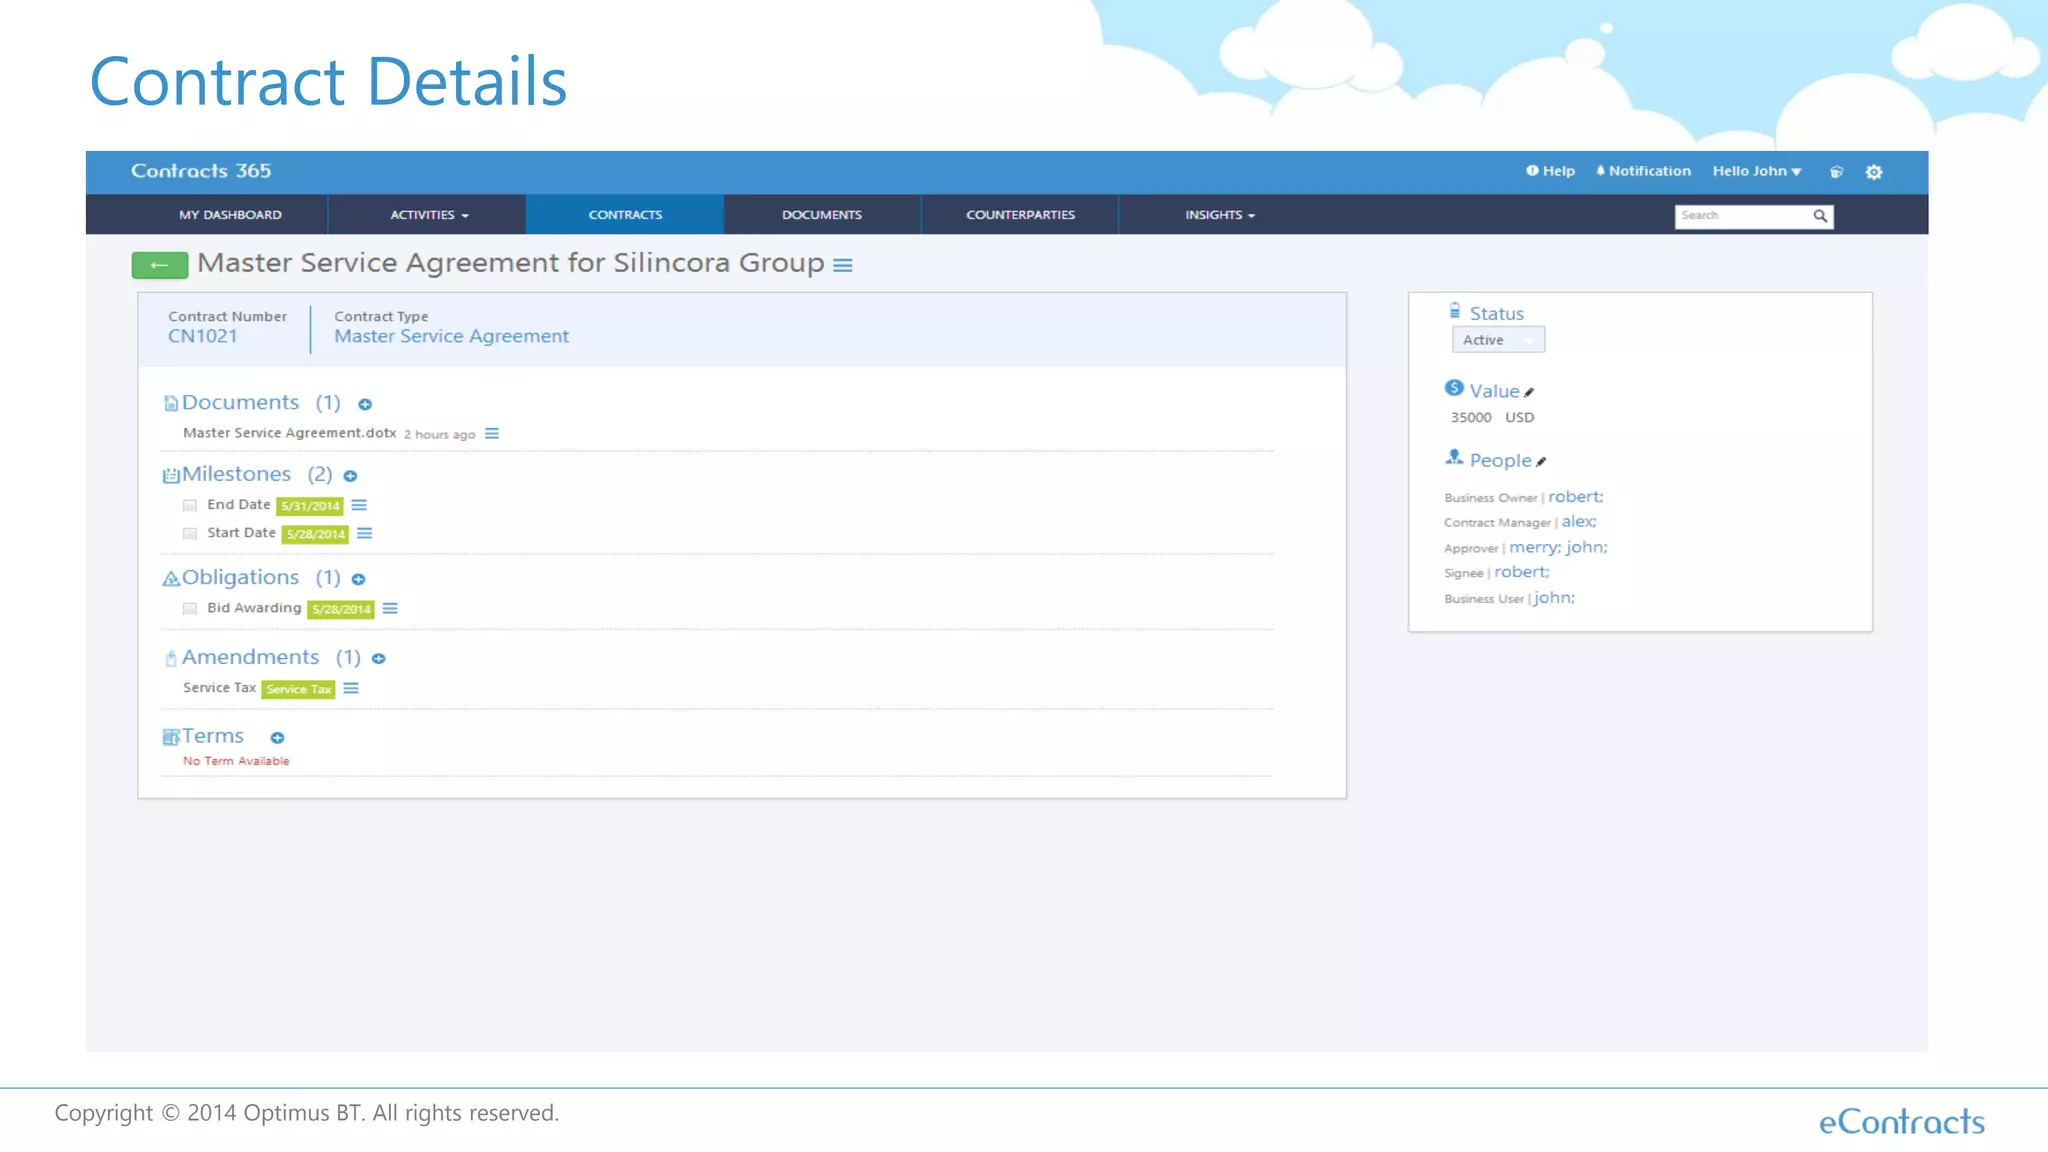This screenshot has width=2048, height=1152.
Task: Expand the Hello John user dropdown
Action: pyautogui.click(x=1756, y=171)
